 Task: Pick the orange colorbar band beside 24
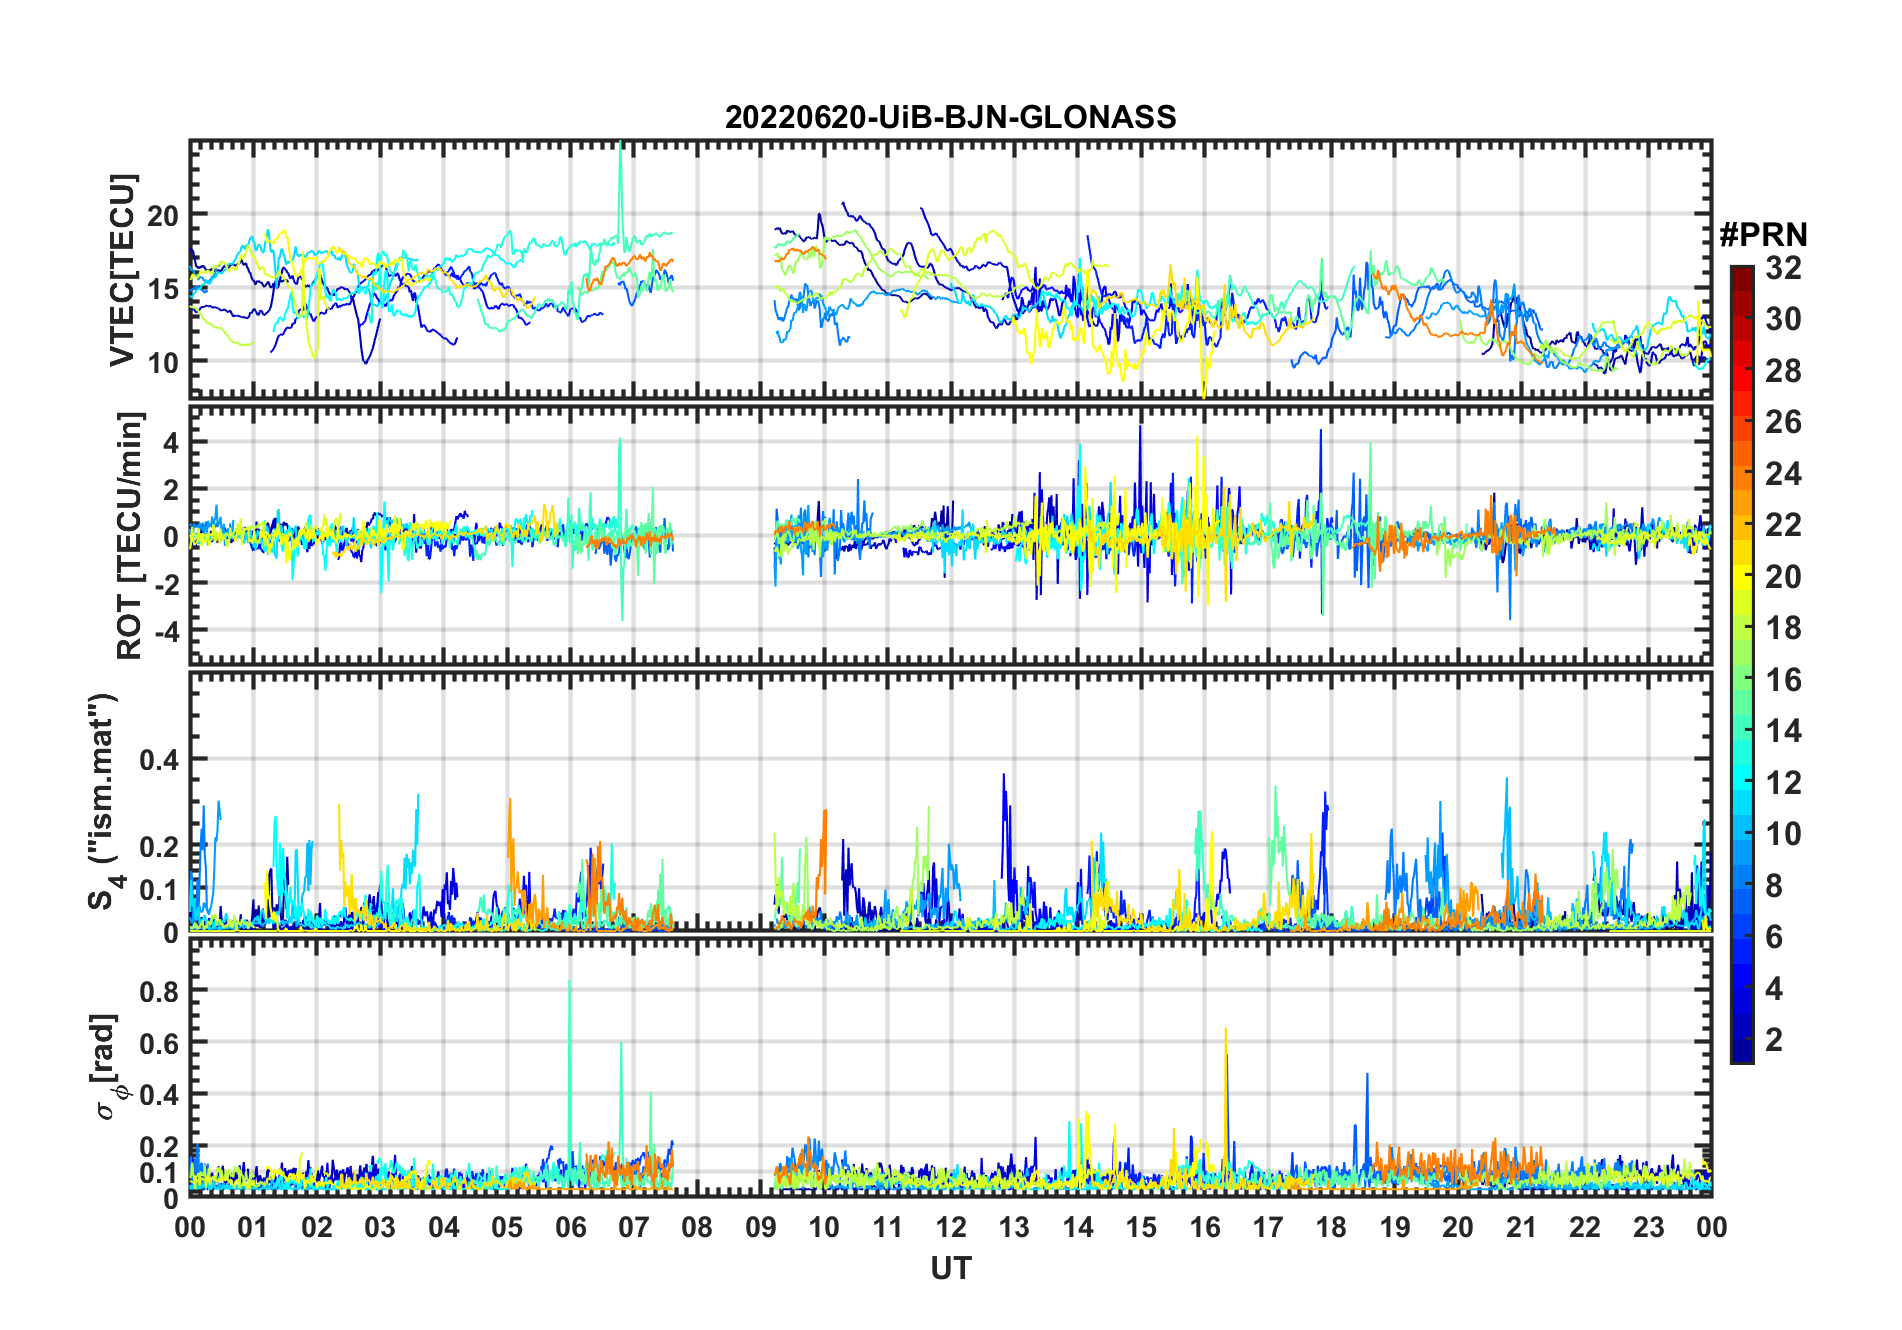point(1741,474)
